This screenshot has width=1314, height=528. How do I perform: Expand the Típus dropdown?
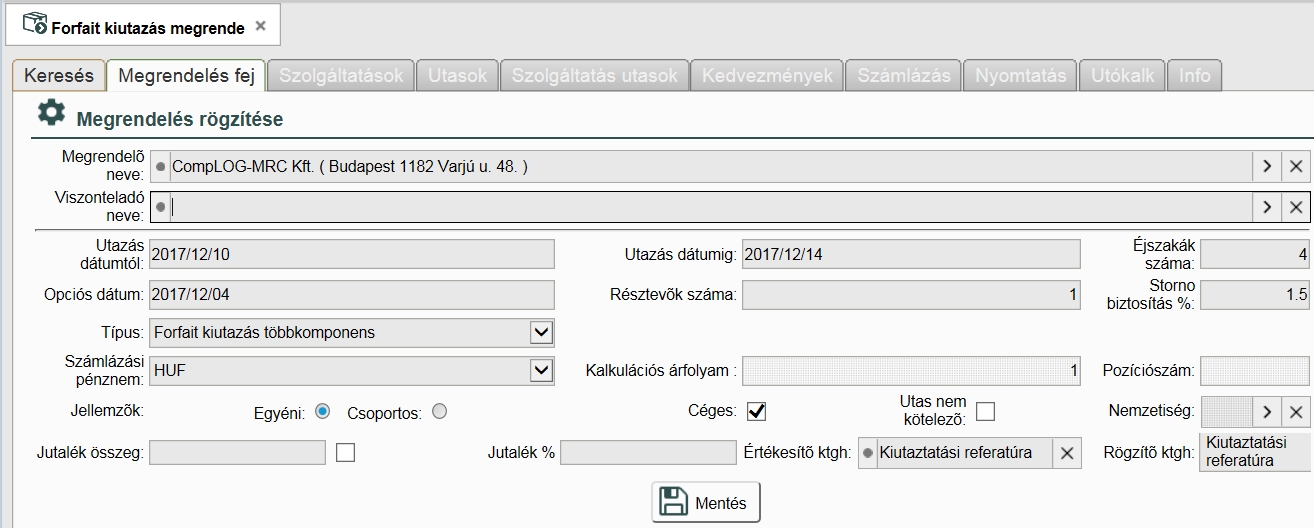541,332
